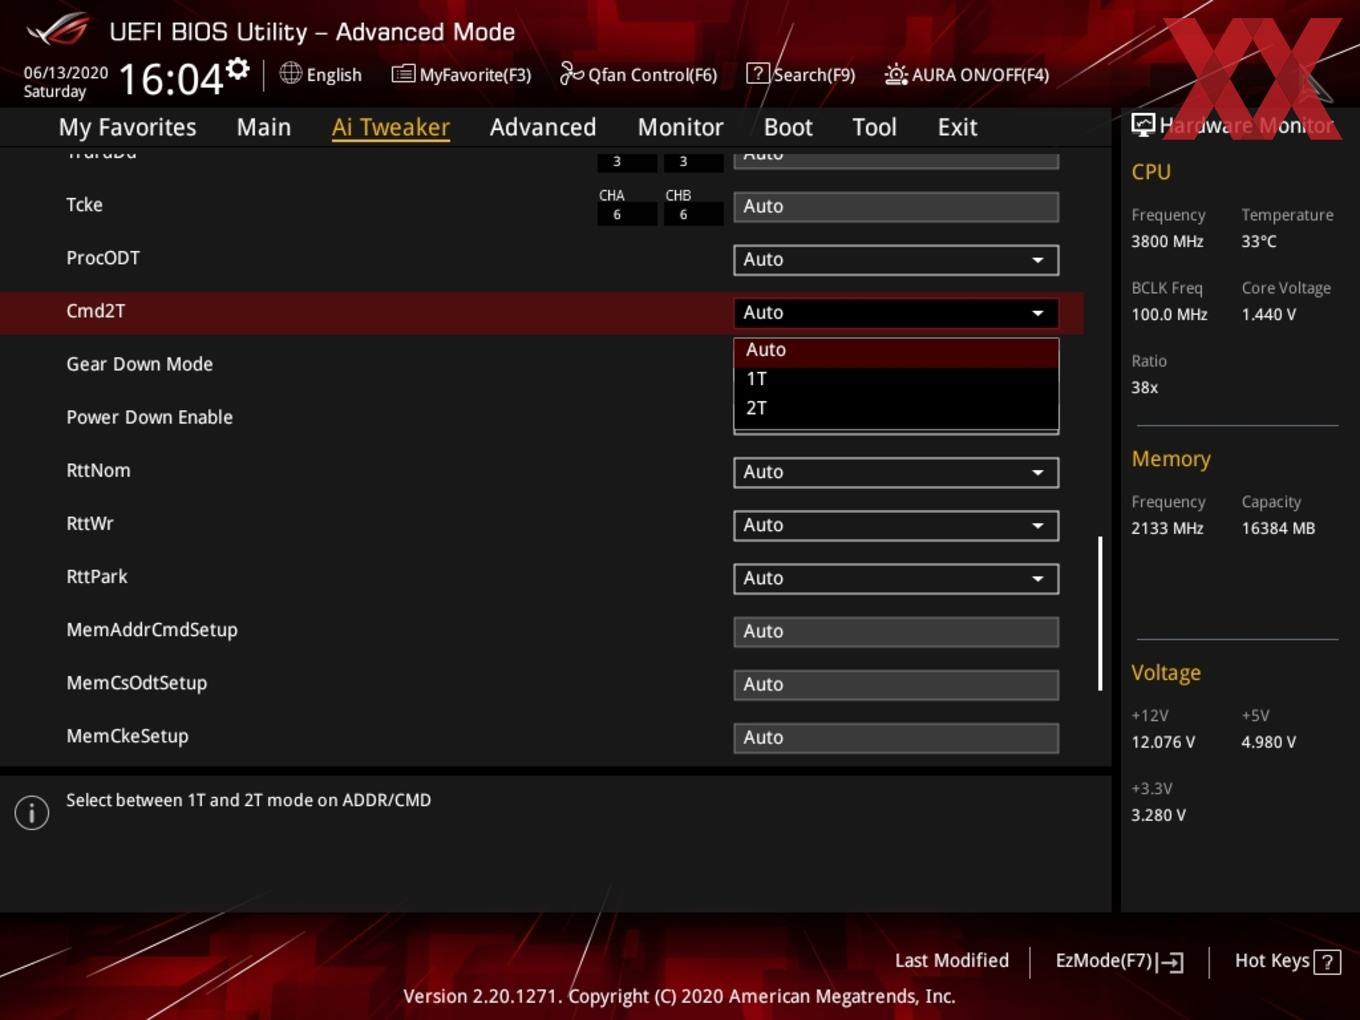
Task: Click the info icon in the help area
Action: pyautogui.click(x=32, y=812)
